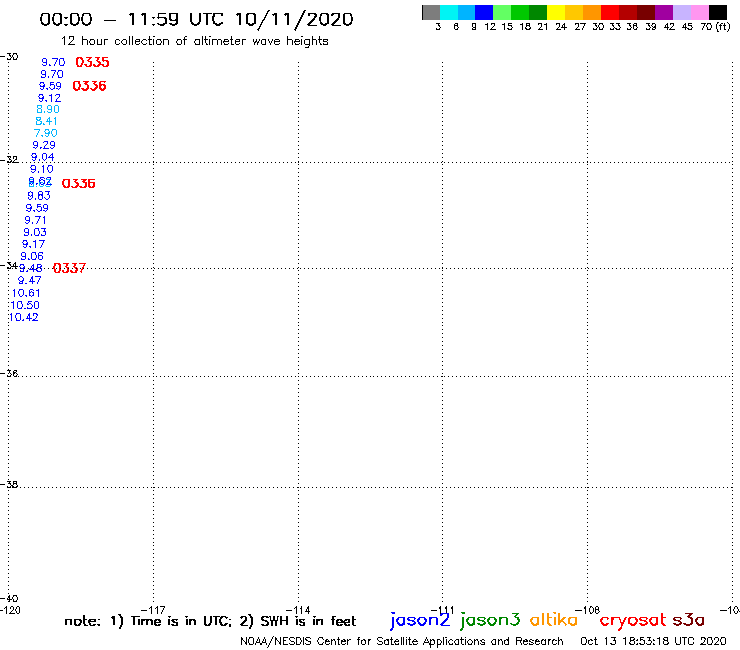The width and height of the screenshot is (740, 650).
Task: Select the wave height value 9.29
Action: click(x=44, y=145)
